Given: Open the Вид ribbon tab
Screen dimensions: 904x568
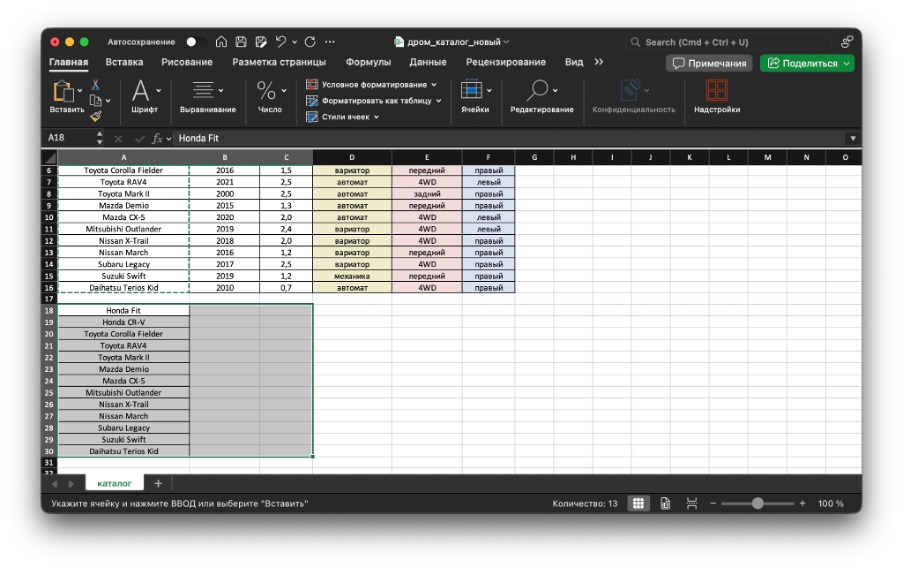Looking at the screenshot, I should [574, 62].
